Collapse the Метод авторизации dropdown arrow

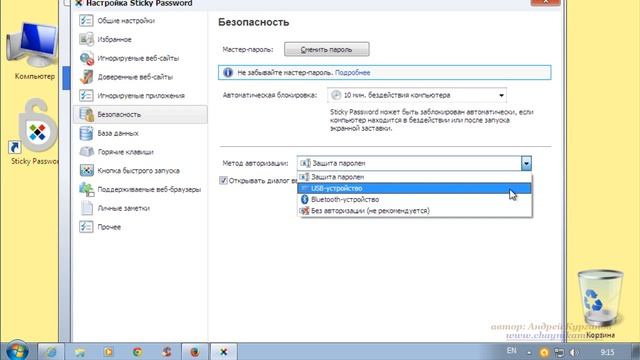point(526,163)
